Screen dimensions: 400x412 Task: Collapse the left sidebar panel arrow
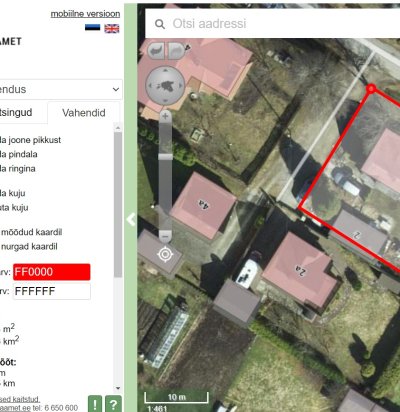131,219
